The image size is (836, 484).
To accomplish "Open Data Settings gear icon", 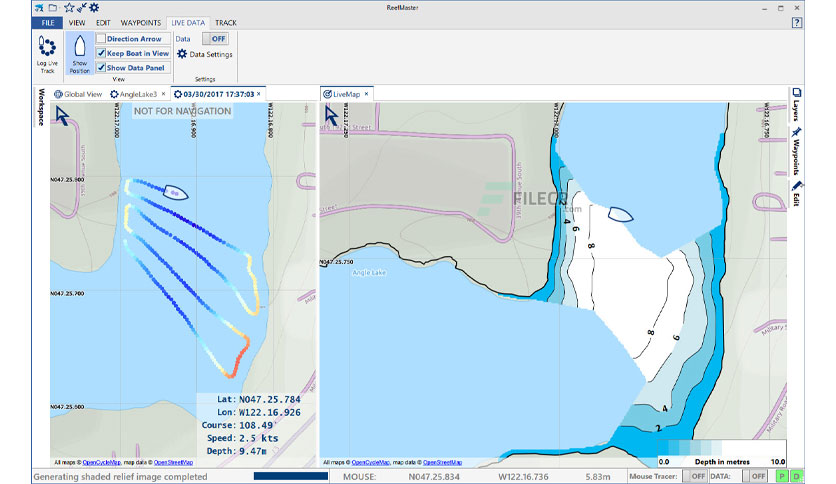I will [x=182, y=54].
